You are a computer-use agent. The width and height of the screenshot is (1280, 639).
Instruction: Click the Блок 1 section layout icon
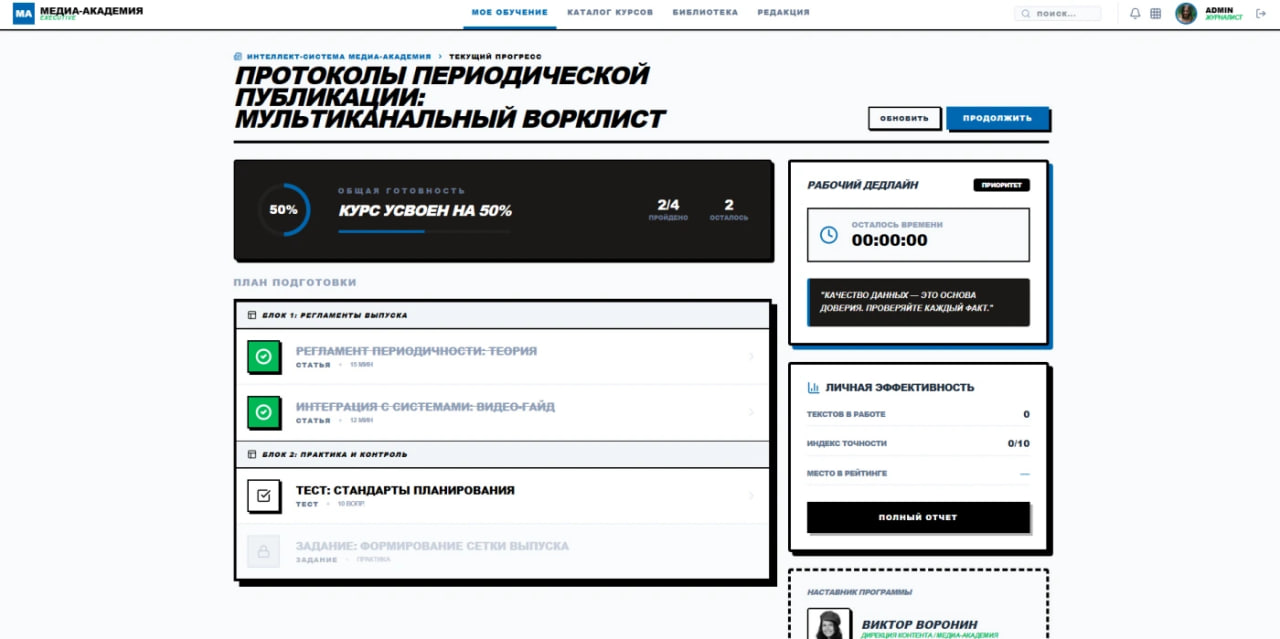click(252, 315)
